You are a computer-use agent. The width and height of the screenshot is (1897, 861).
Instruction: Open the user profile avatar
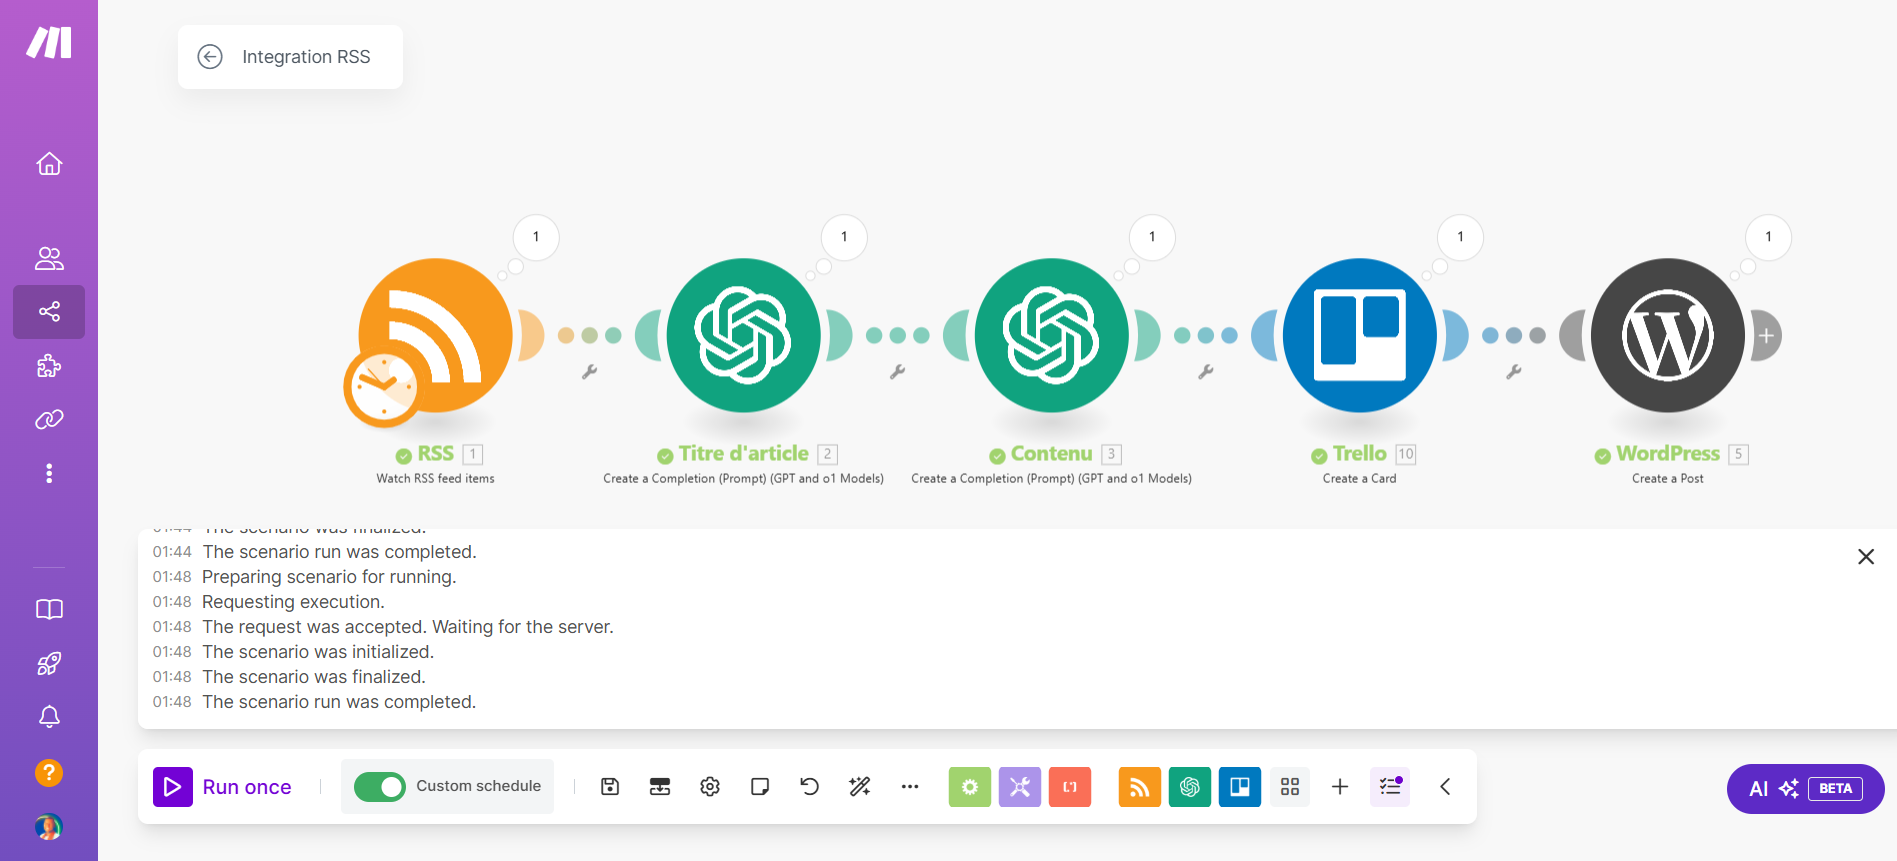coord(49,827)
